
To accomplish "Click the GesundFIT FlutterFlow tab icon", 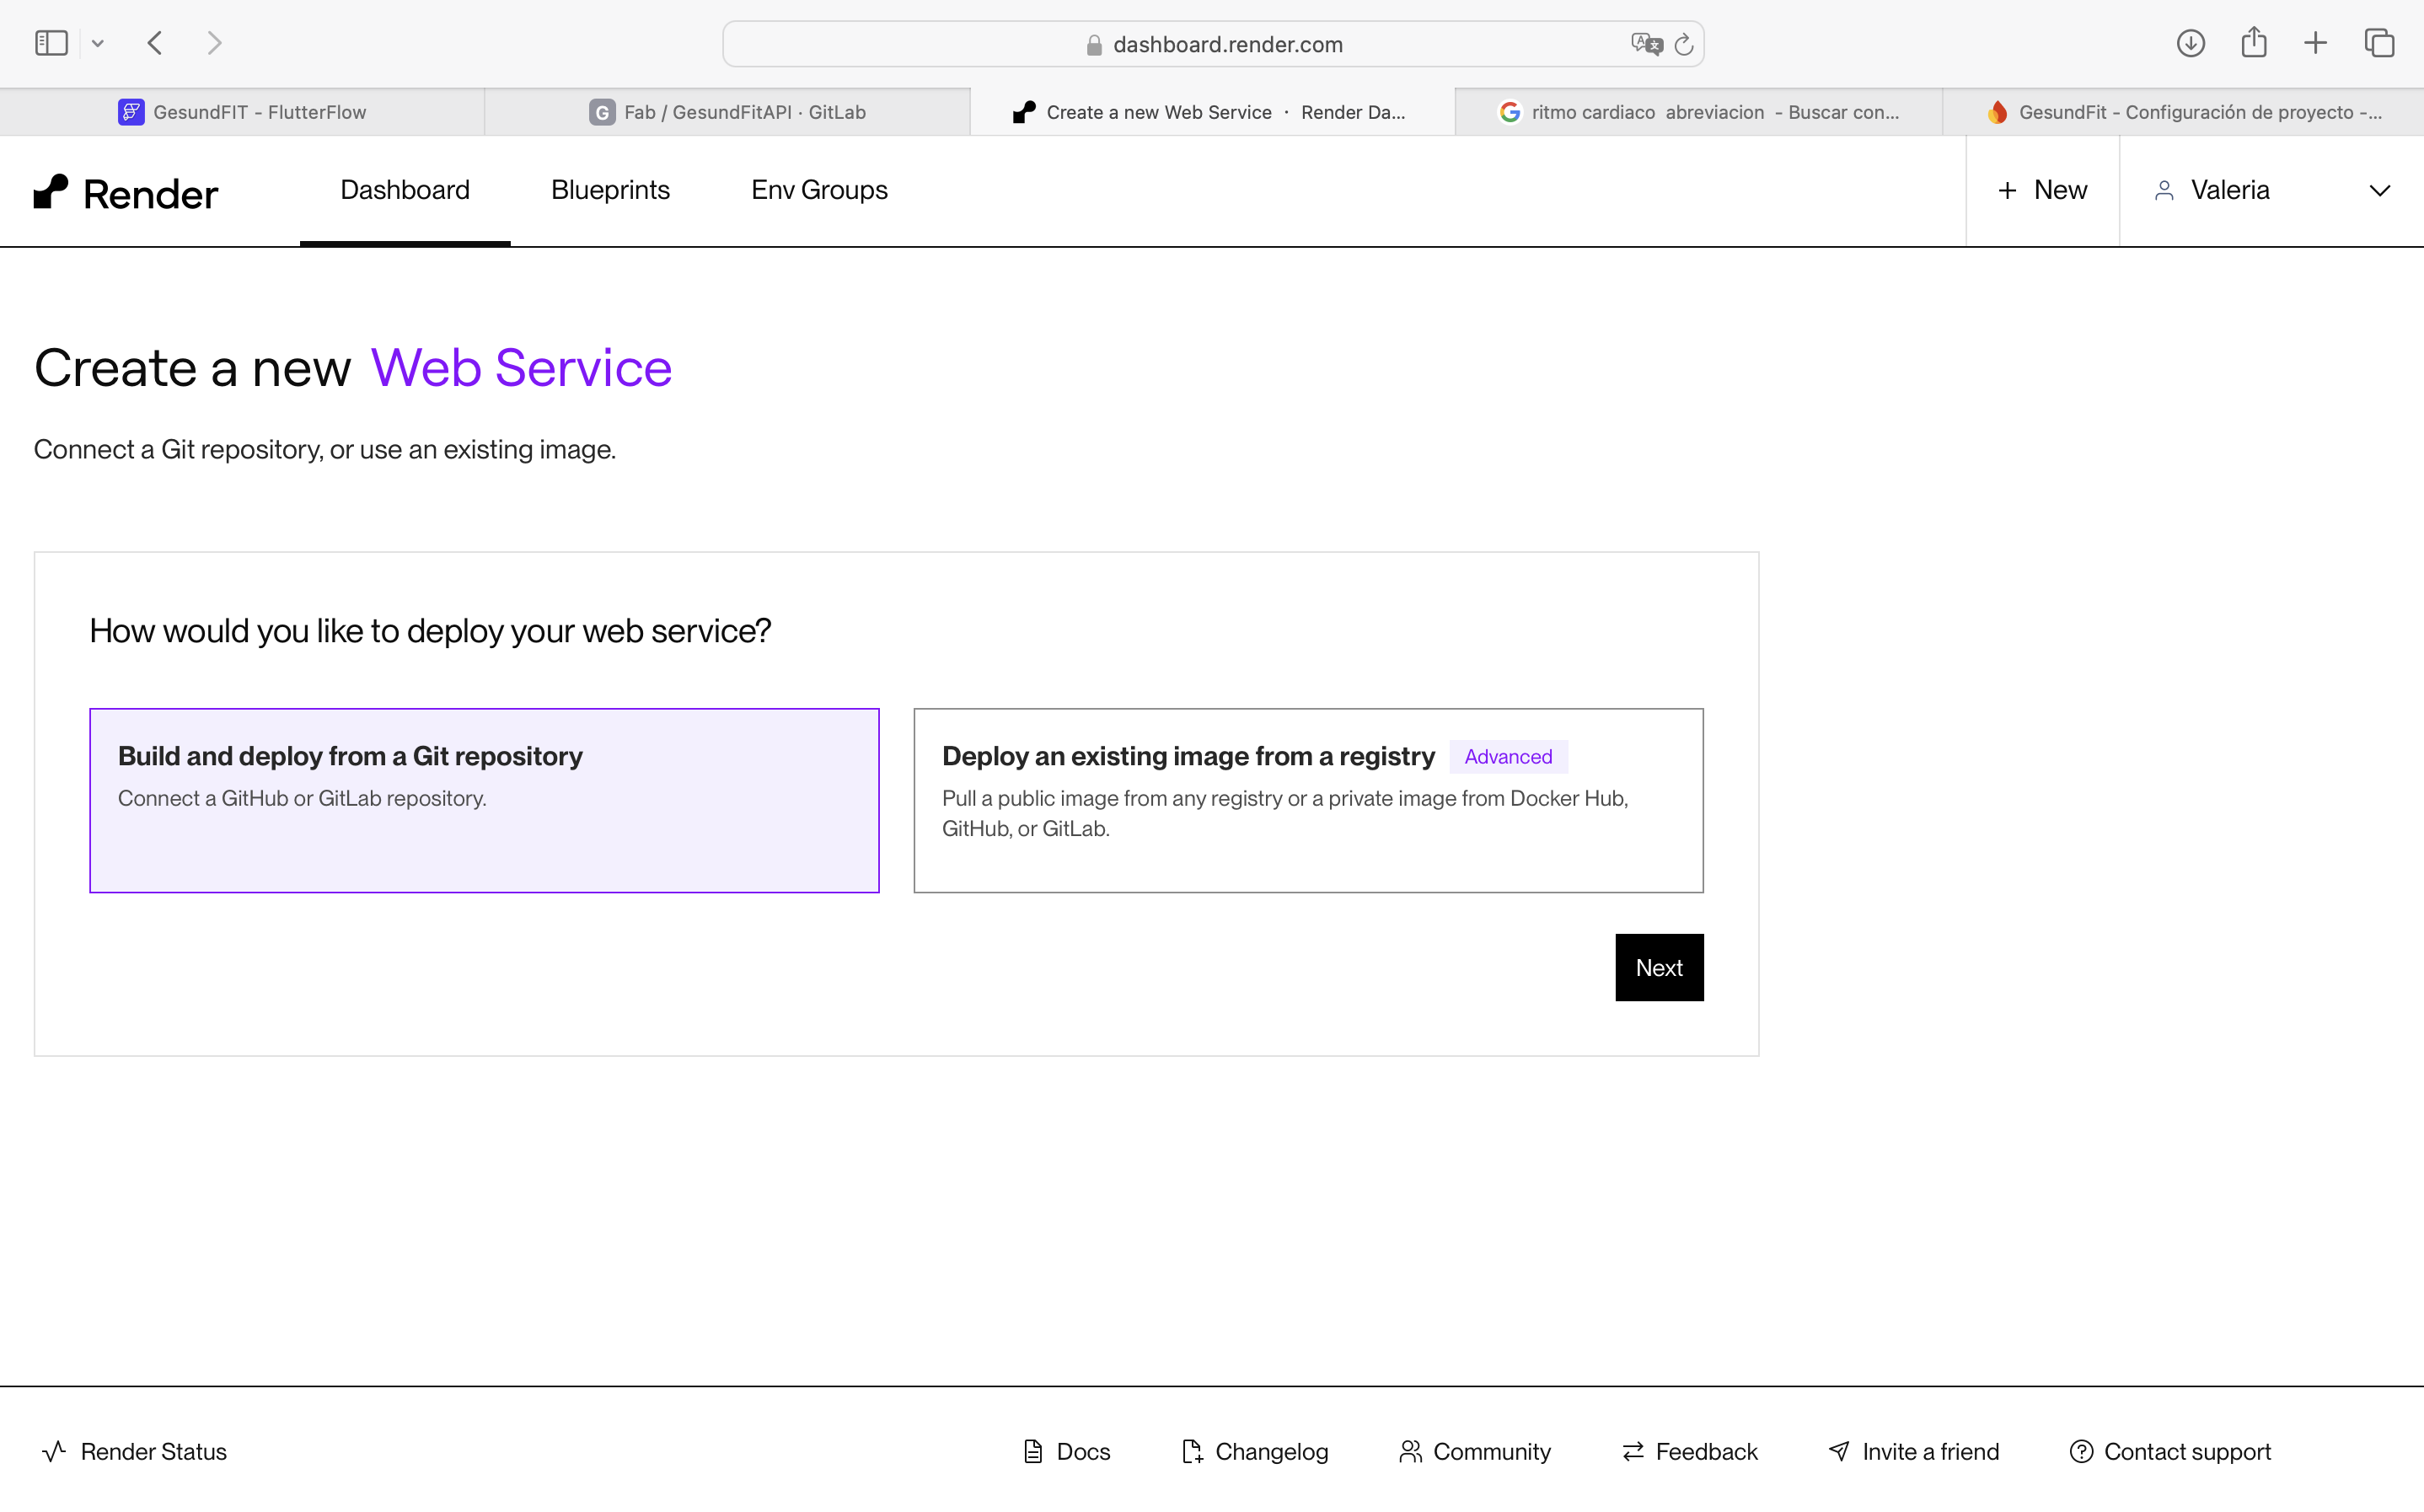I will [131, 111].
